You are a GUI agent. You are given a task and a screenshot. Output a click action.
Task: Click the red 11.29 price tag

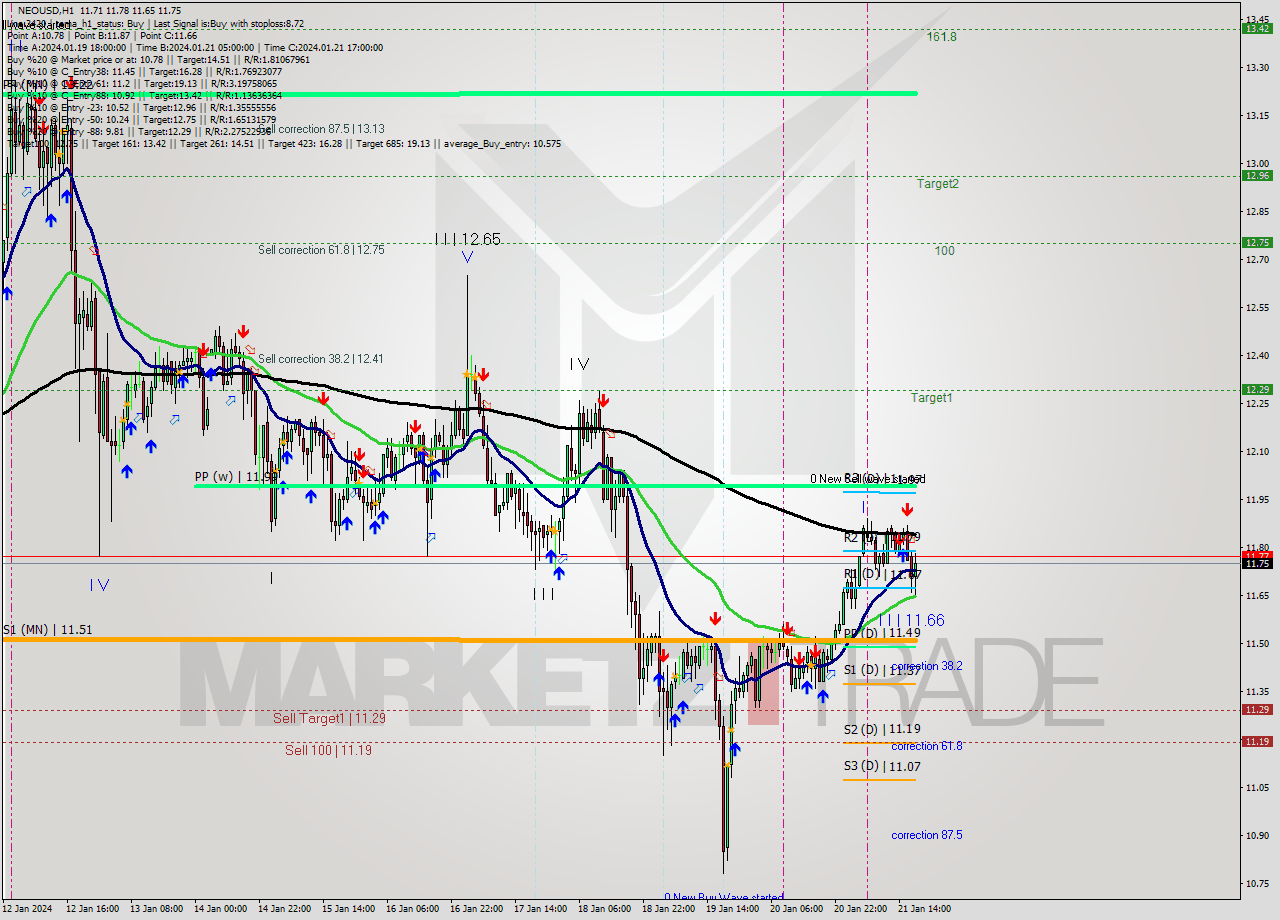pos(1256,709)
